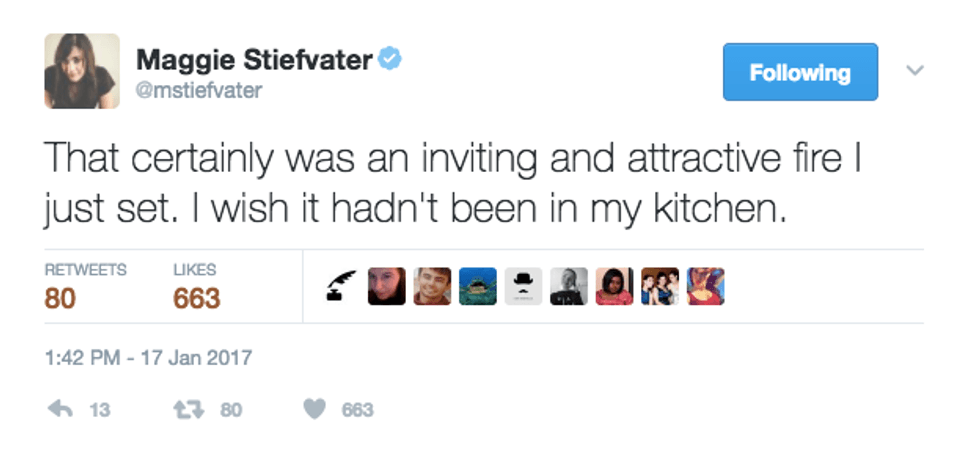The height and width of the screenshot is (460, 980).
Task: Click Maggie Stiefvater's profile photo
Action: point(82,71)
